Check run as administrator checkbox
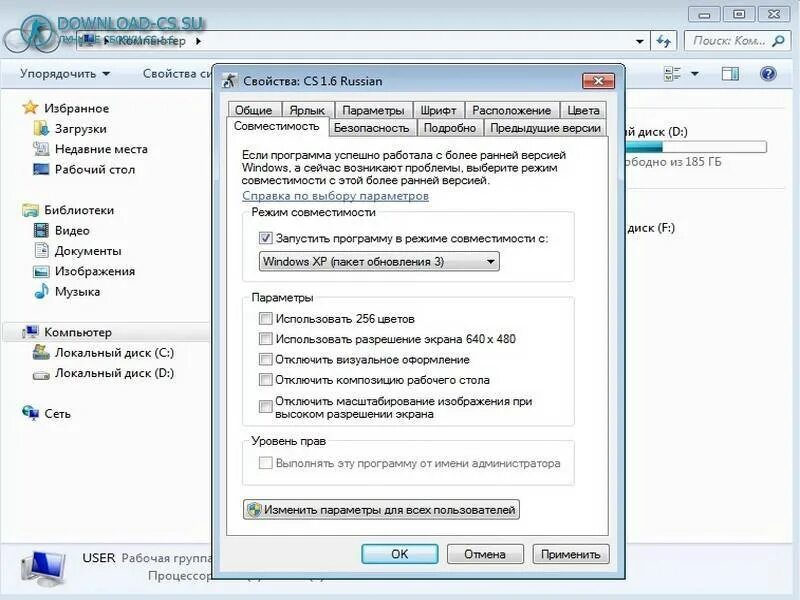The width and height of the screenshot is (800, 600). click(265, 463)
